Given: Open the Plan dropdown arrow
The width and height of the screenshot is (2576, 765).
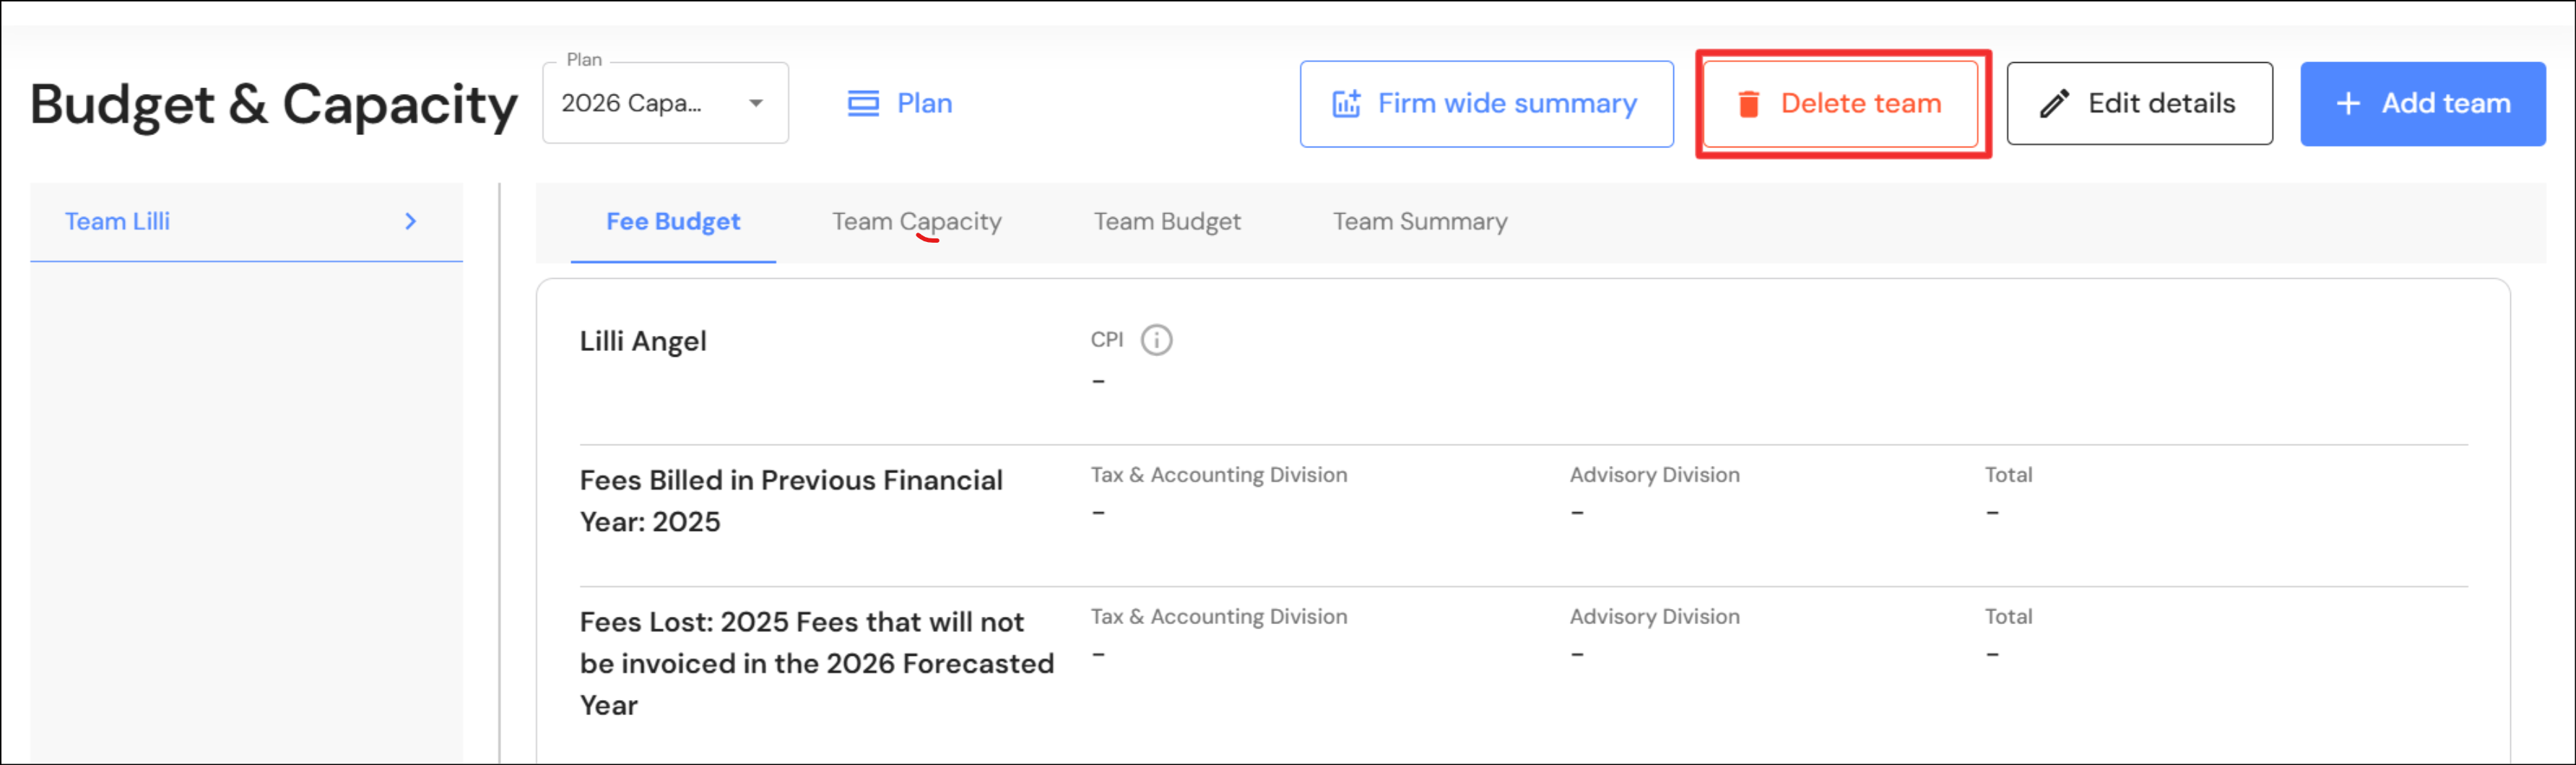Looking at the screenshot, I should tap(756, 104).
